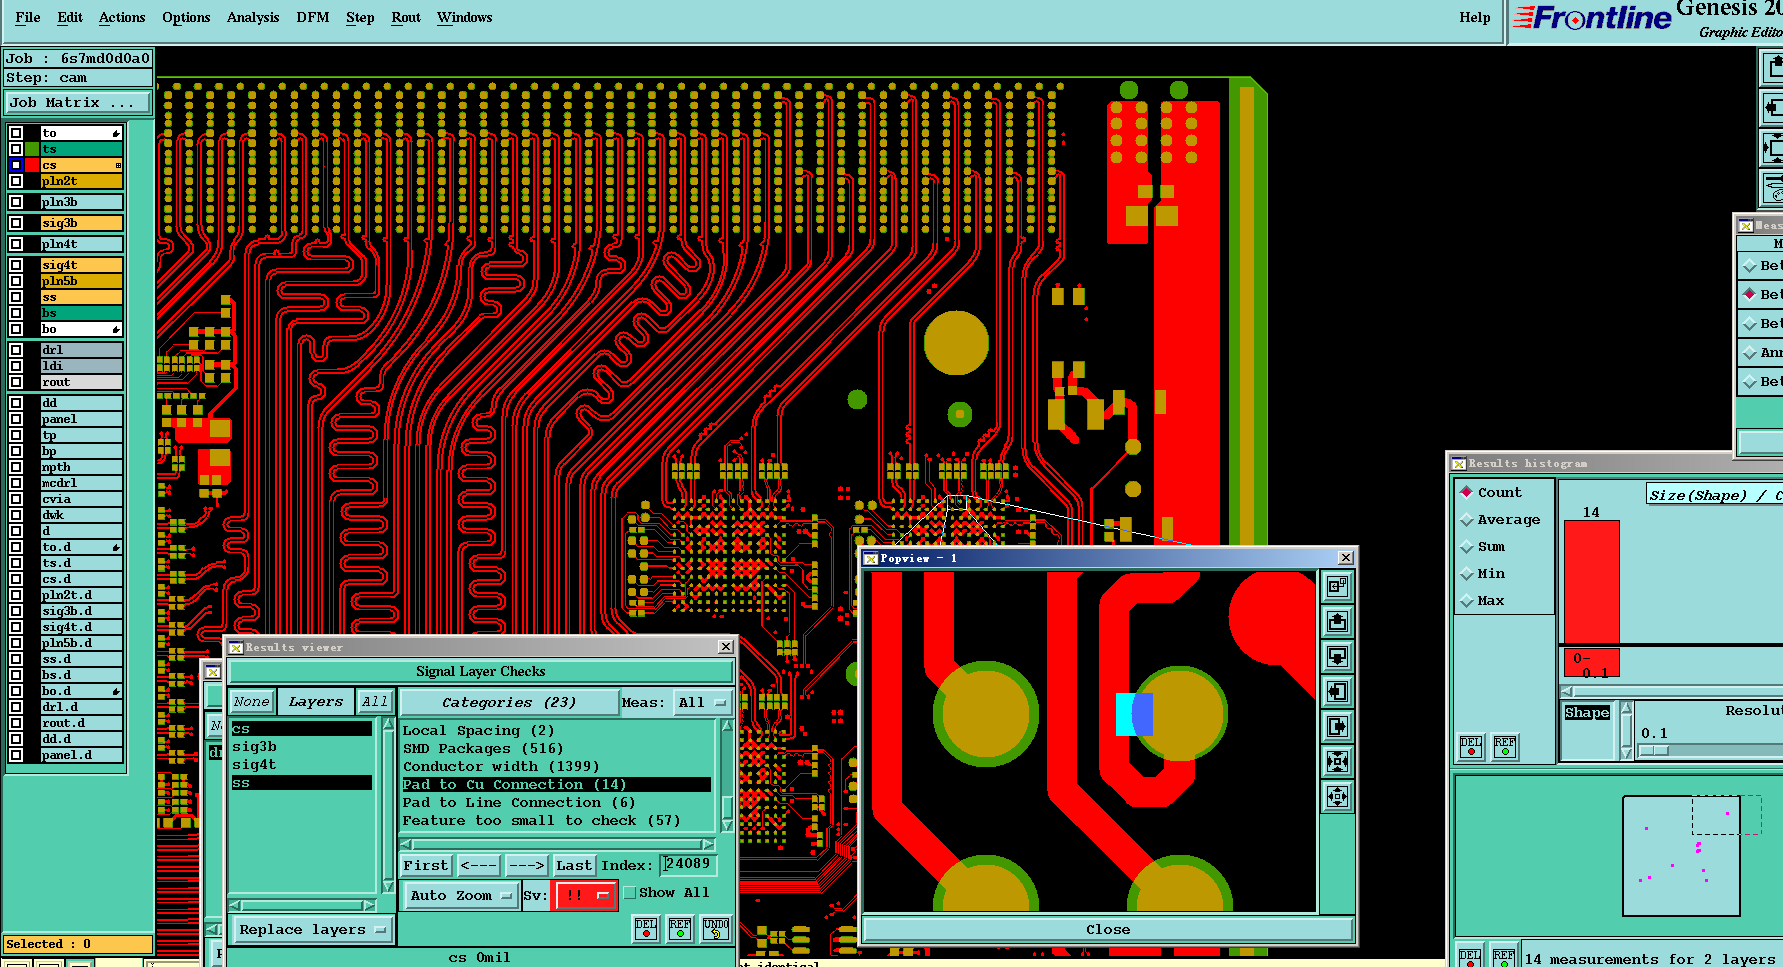Image resolution: width=1783 pixels, height=967 pixels.
Task: Pan down in the Popview window
Action: 1337,656
